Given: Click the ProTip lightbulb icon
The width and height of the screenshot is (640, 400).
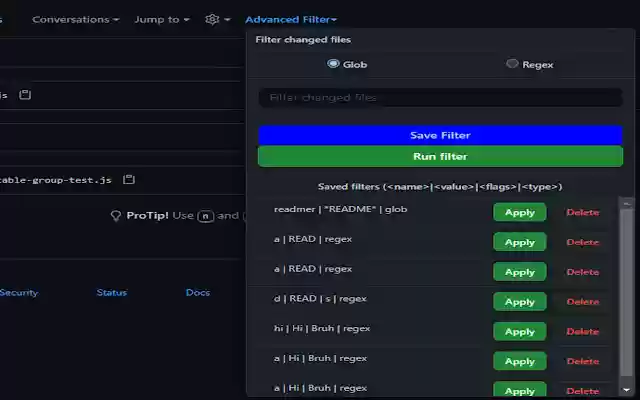Looking at the screenshot, I should pyautogui.click(x=116, y=216).
